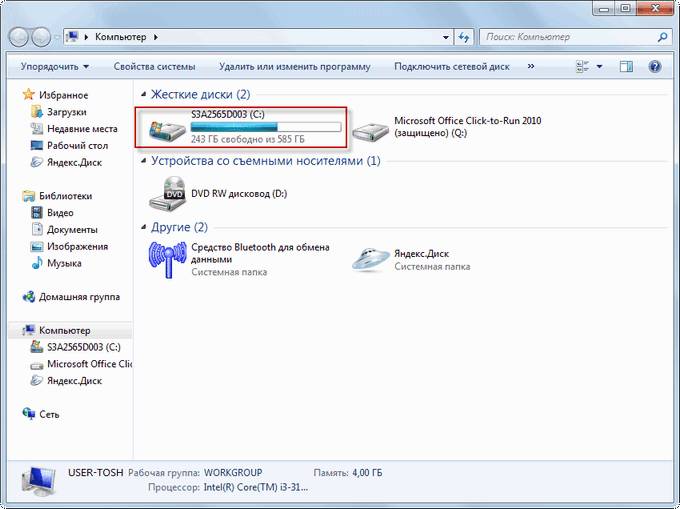Collapse the Другие group

tap(142, 227)
